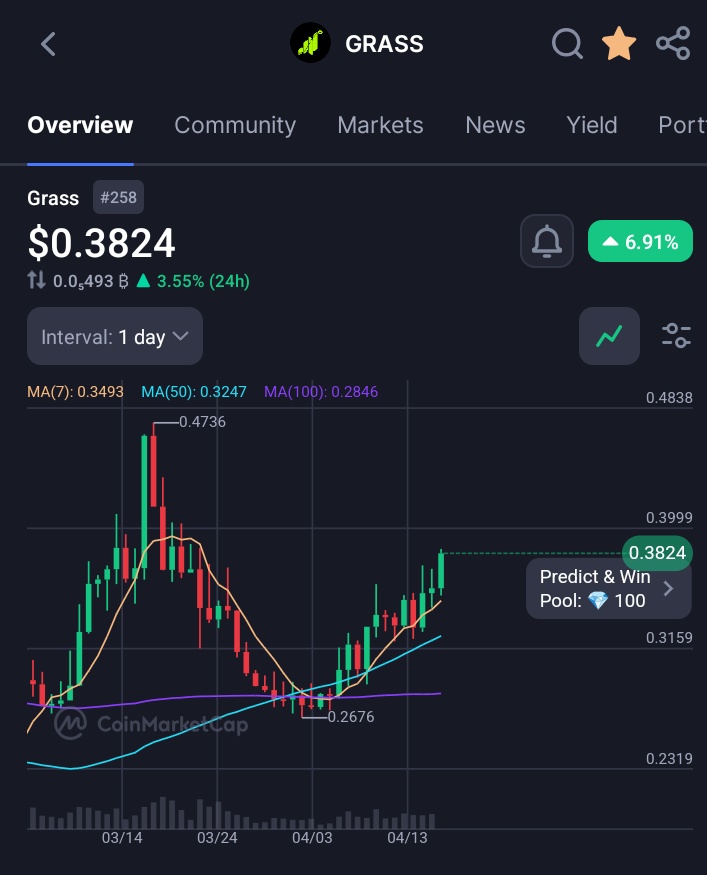Tap the GRASS coin logo
This screenshot has width=707, height=875.
(x=310, y=43)
